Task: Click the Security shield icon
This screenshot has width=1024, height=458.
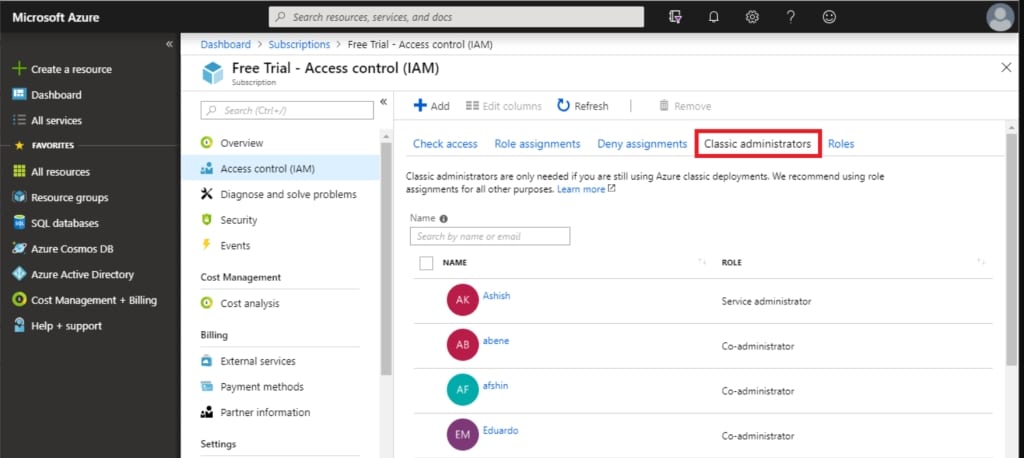Action: (207, 220)
